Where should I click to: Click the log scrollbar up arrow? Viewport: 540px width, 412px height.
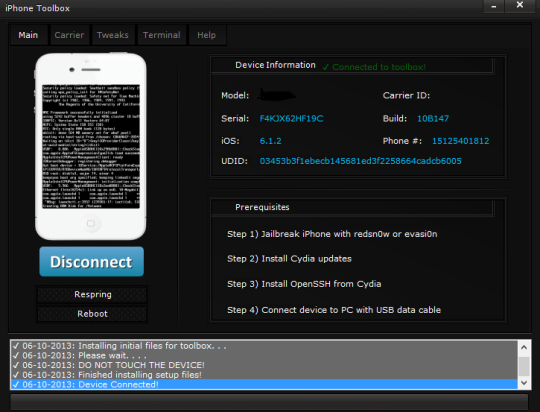524,347
